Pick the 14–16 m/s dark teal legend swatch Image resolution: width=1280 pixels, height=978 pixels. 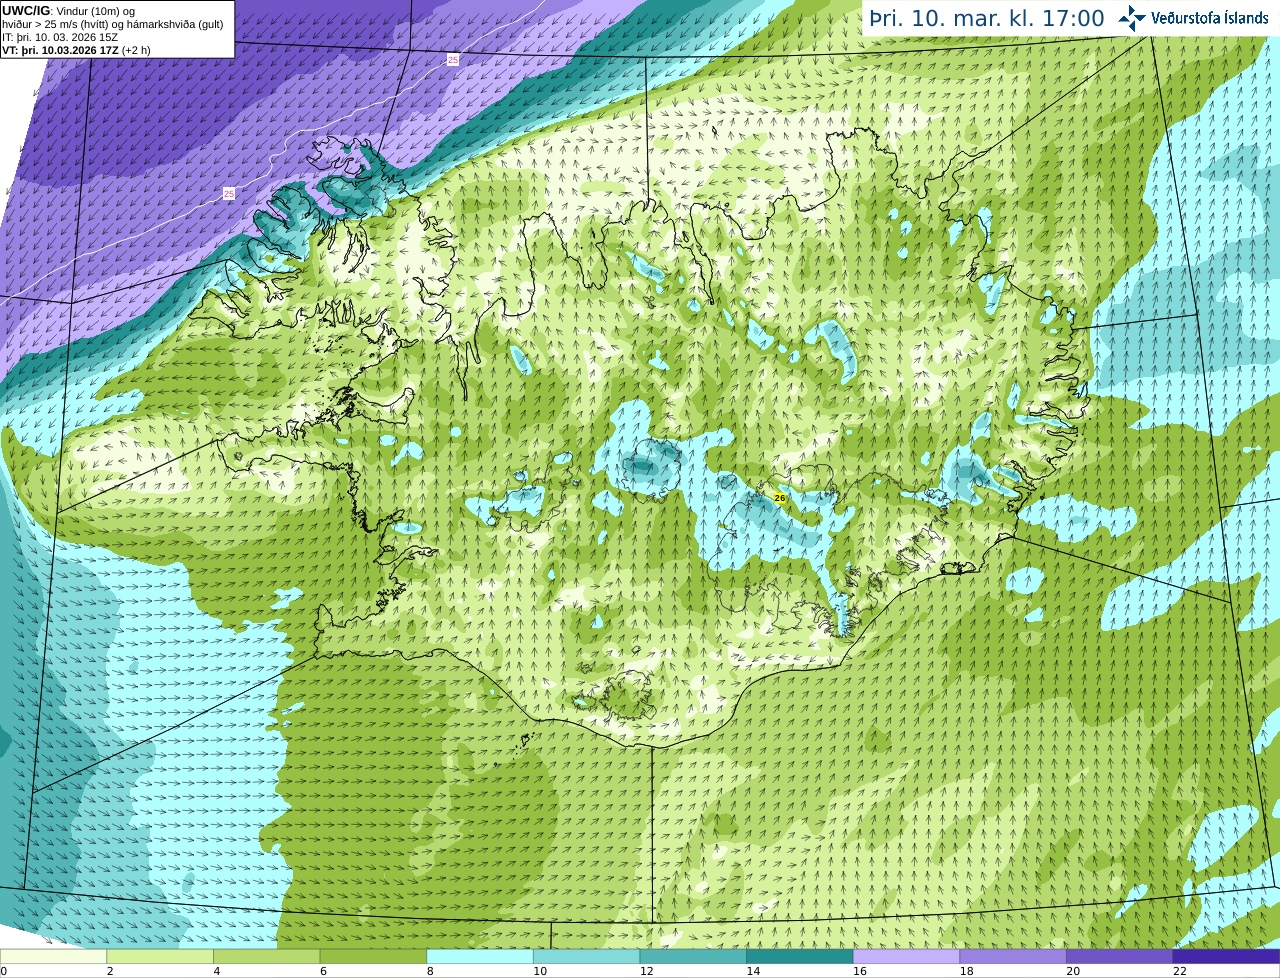coord(800,957)
